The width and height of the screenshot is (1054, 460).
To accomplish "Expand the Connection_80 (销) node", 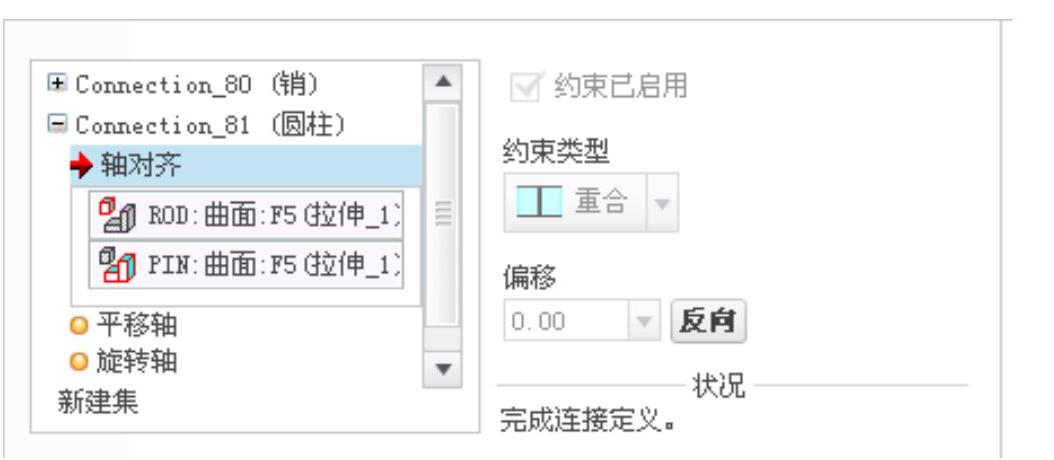I will point(57,83).
